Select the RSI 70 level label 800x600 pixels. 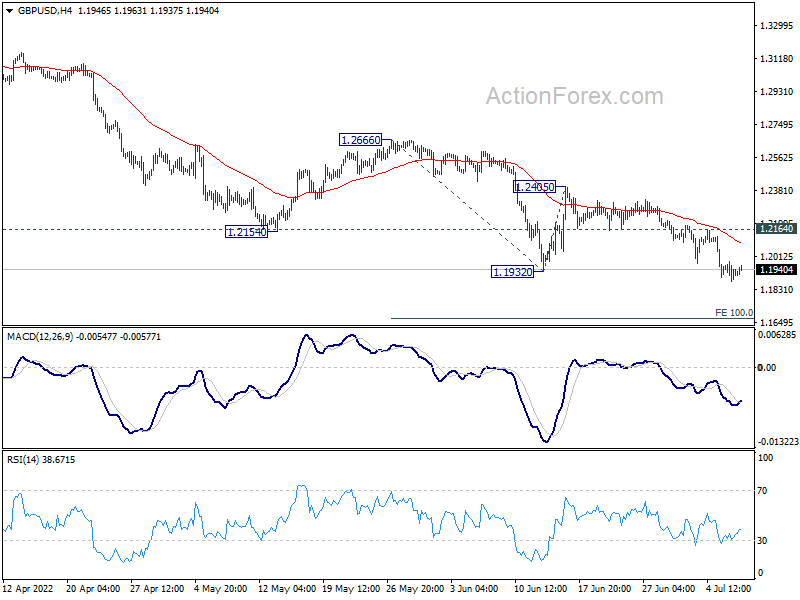(x=762, y=491)
